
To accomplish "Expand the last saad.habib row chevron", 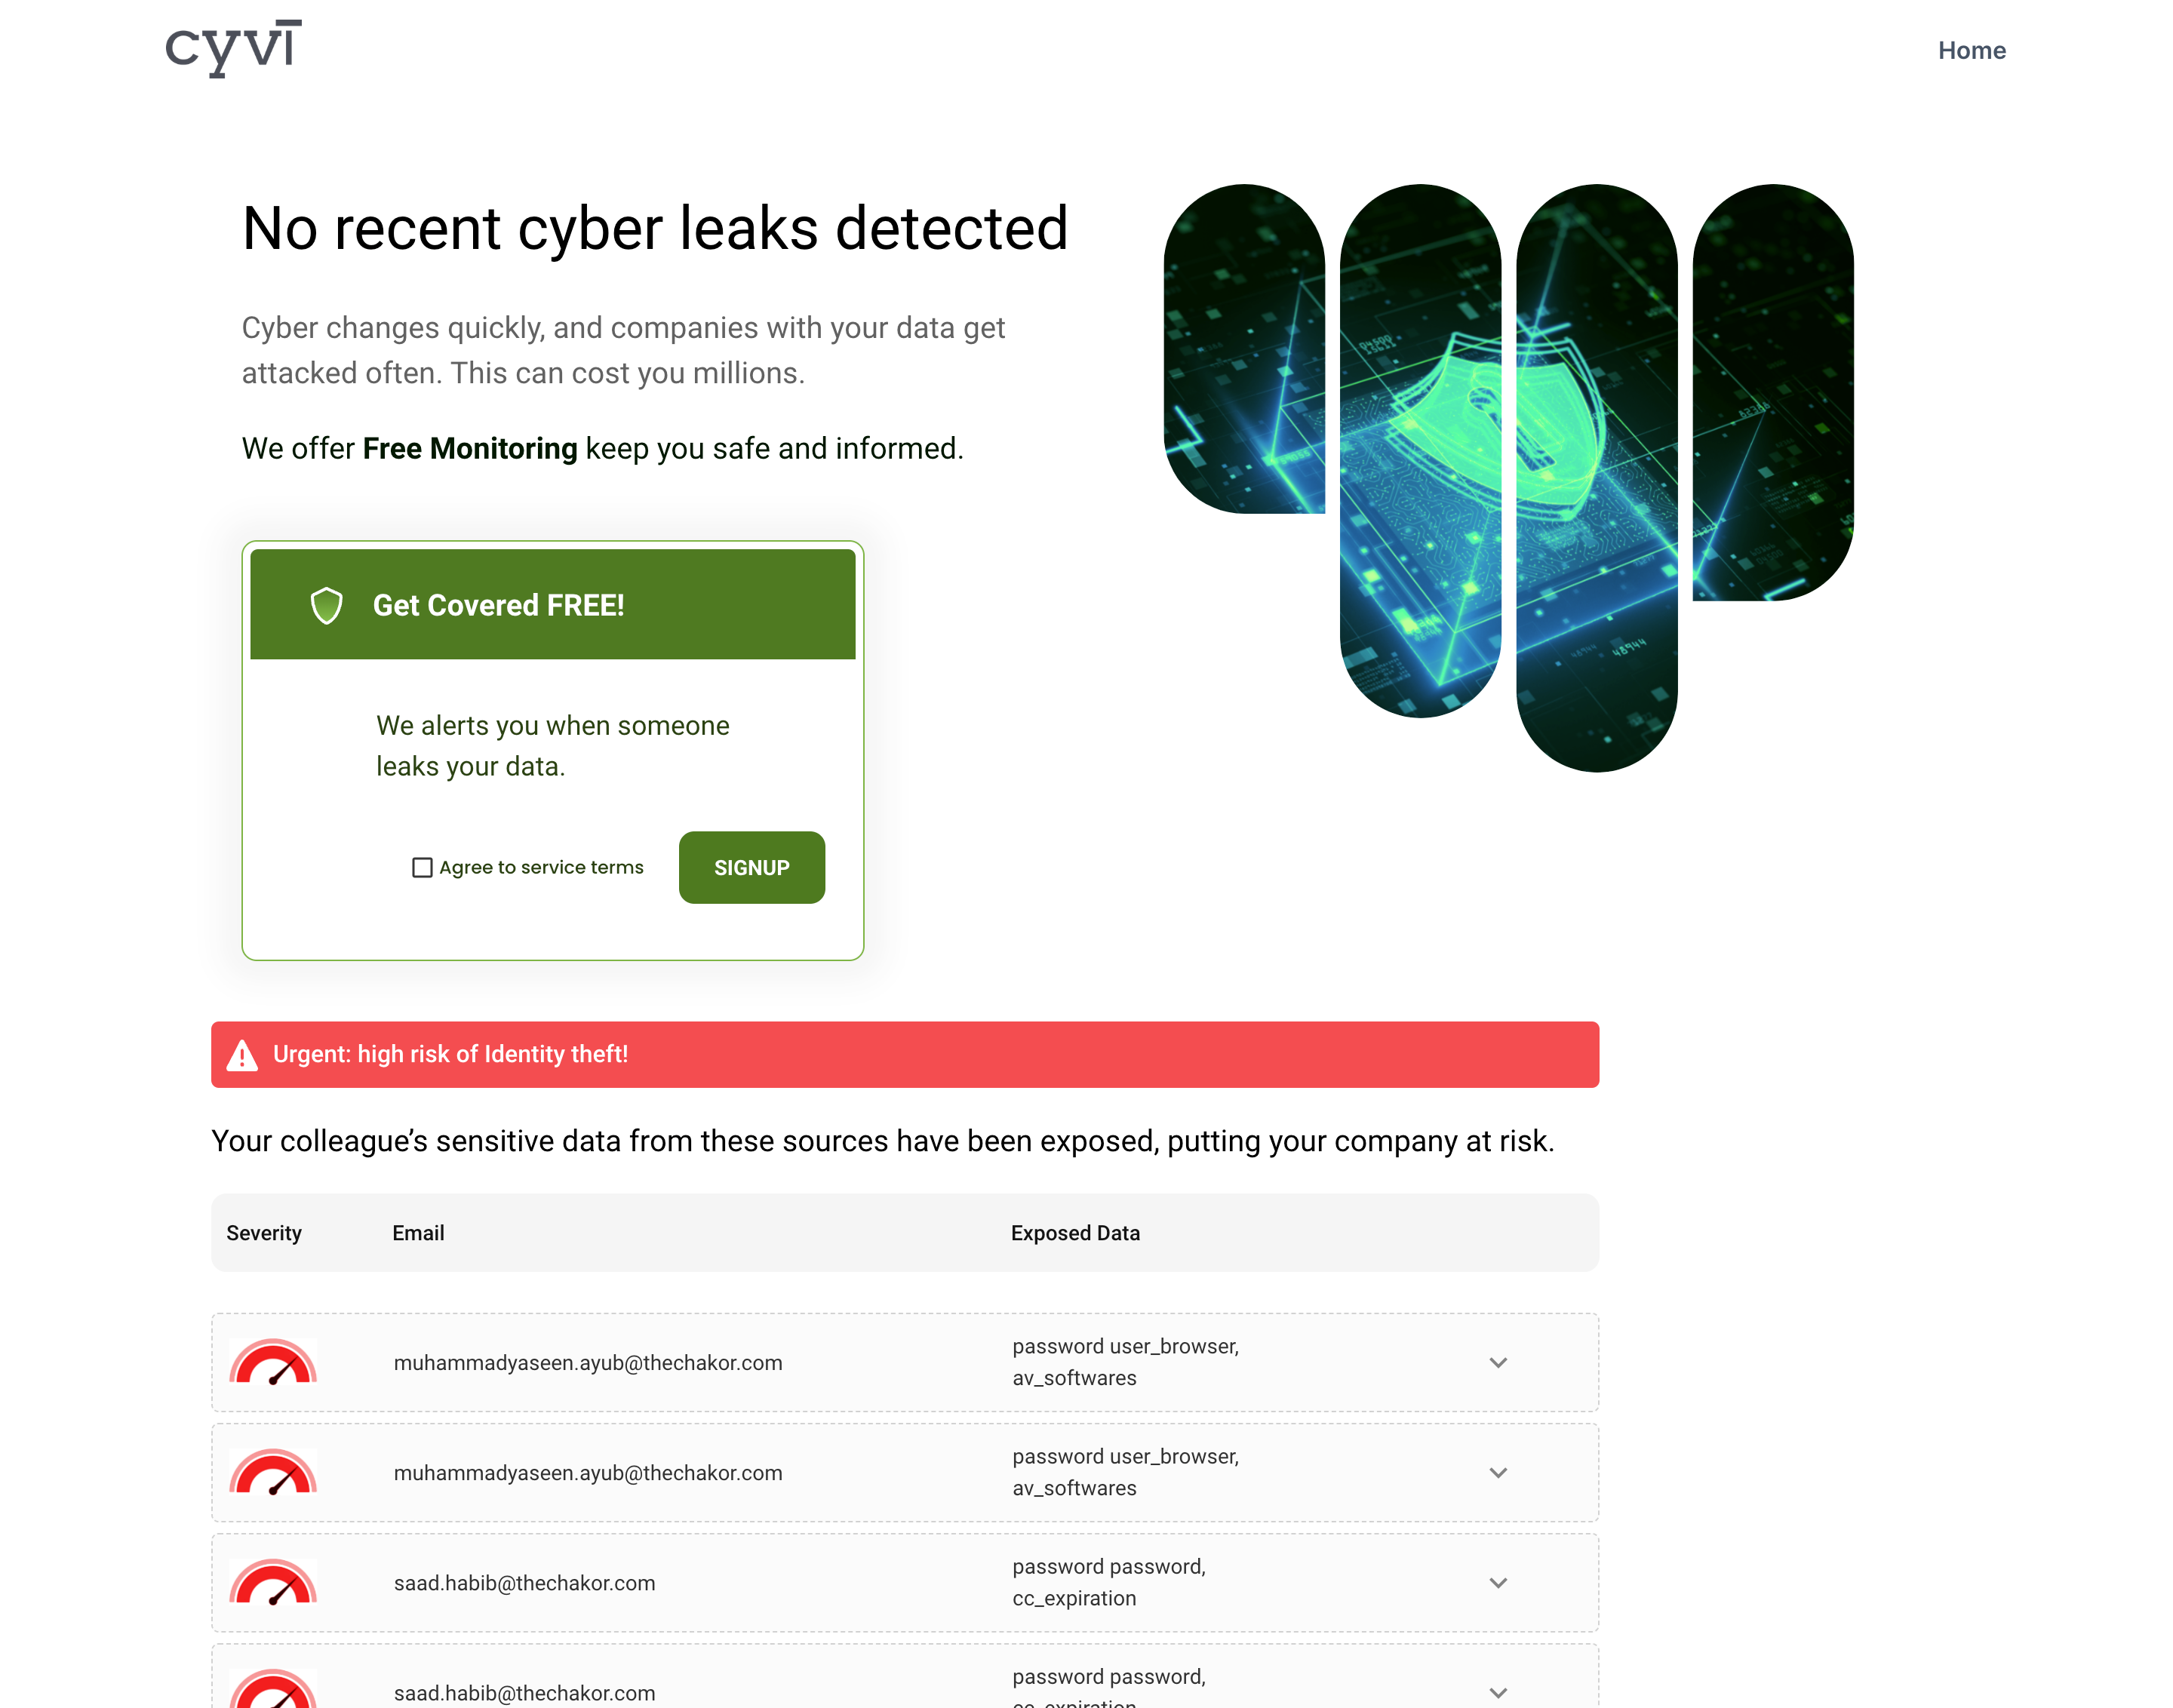I will coord(1497,1692).
